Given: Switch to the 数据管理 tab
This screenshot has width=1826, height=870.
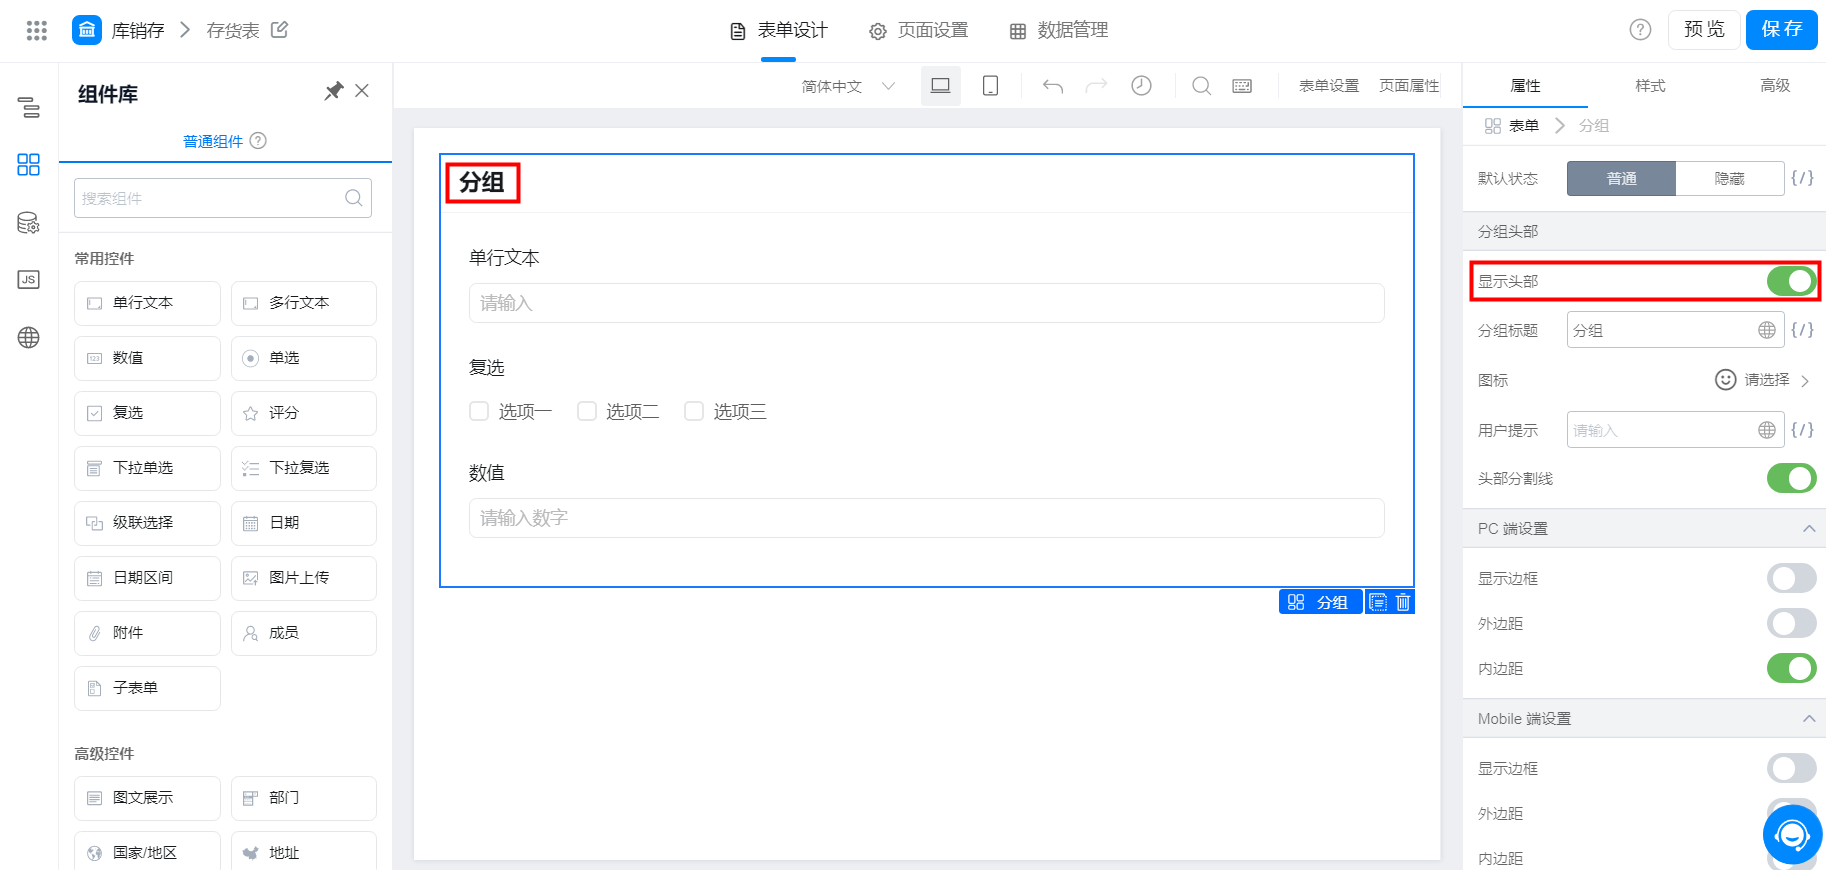Looking at the screenshot, I should click(1059, 30).
